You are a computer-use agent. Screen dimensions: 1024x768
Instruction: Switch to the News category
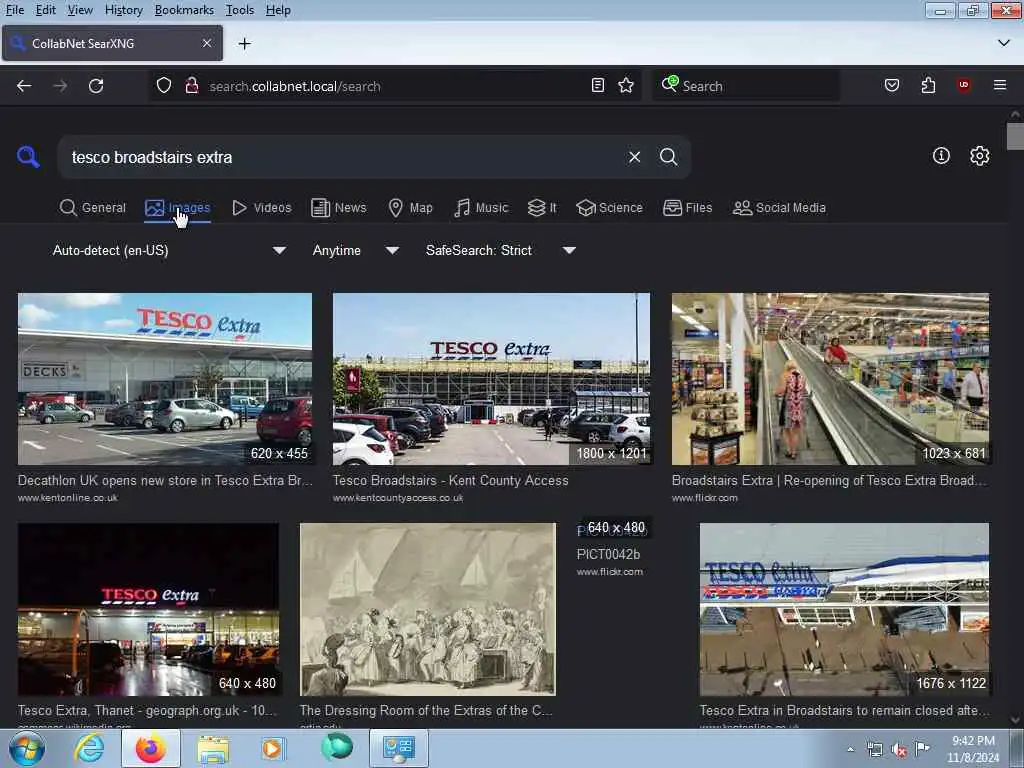click(x=339, y=208)
